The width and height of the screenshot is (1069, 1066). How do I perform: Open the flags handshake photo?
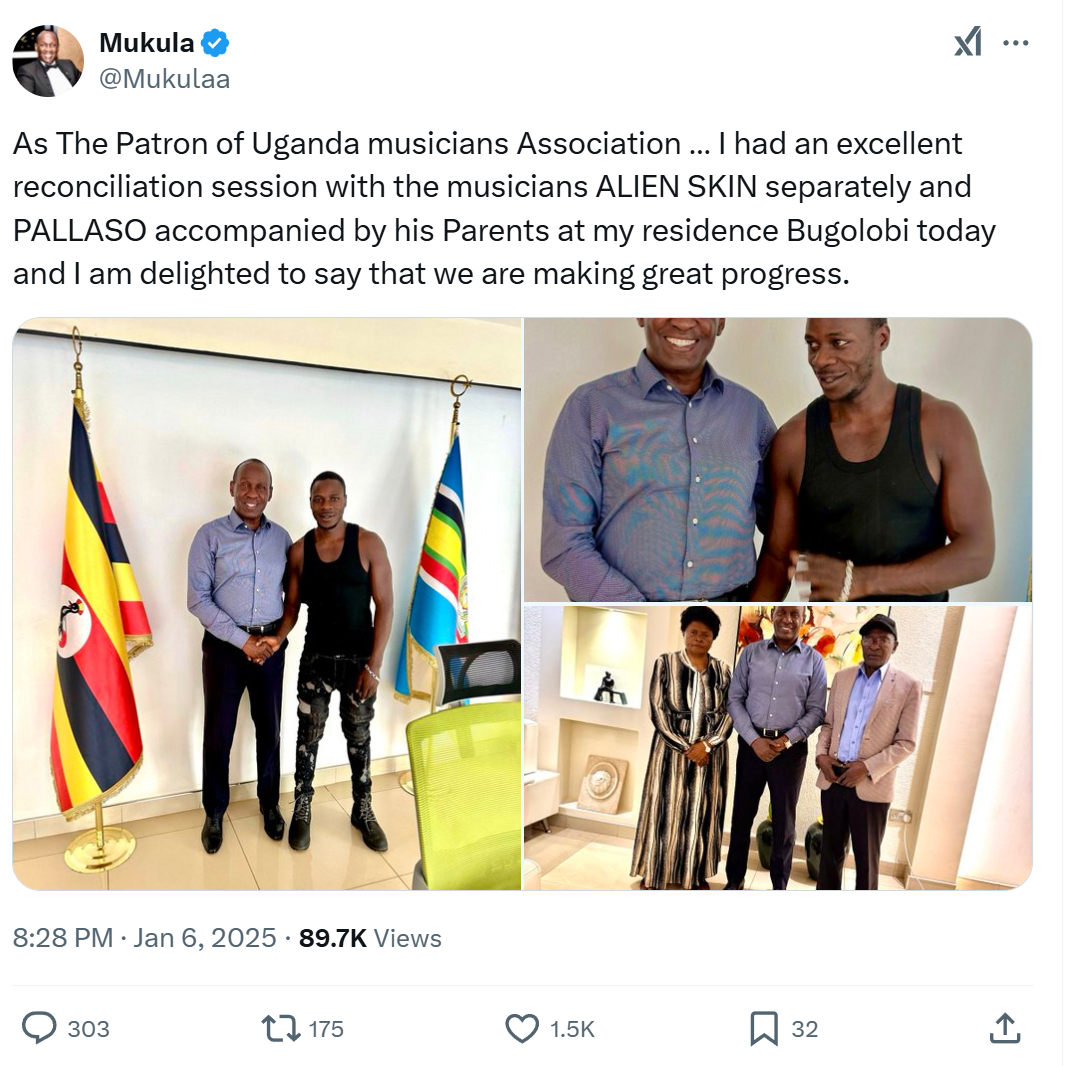coord(267,603)
